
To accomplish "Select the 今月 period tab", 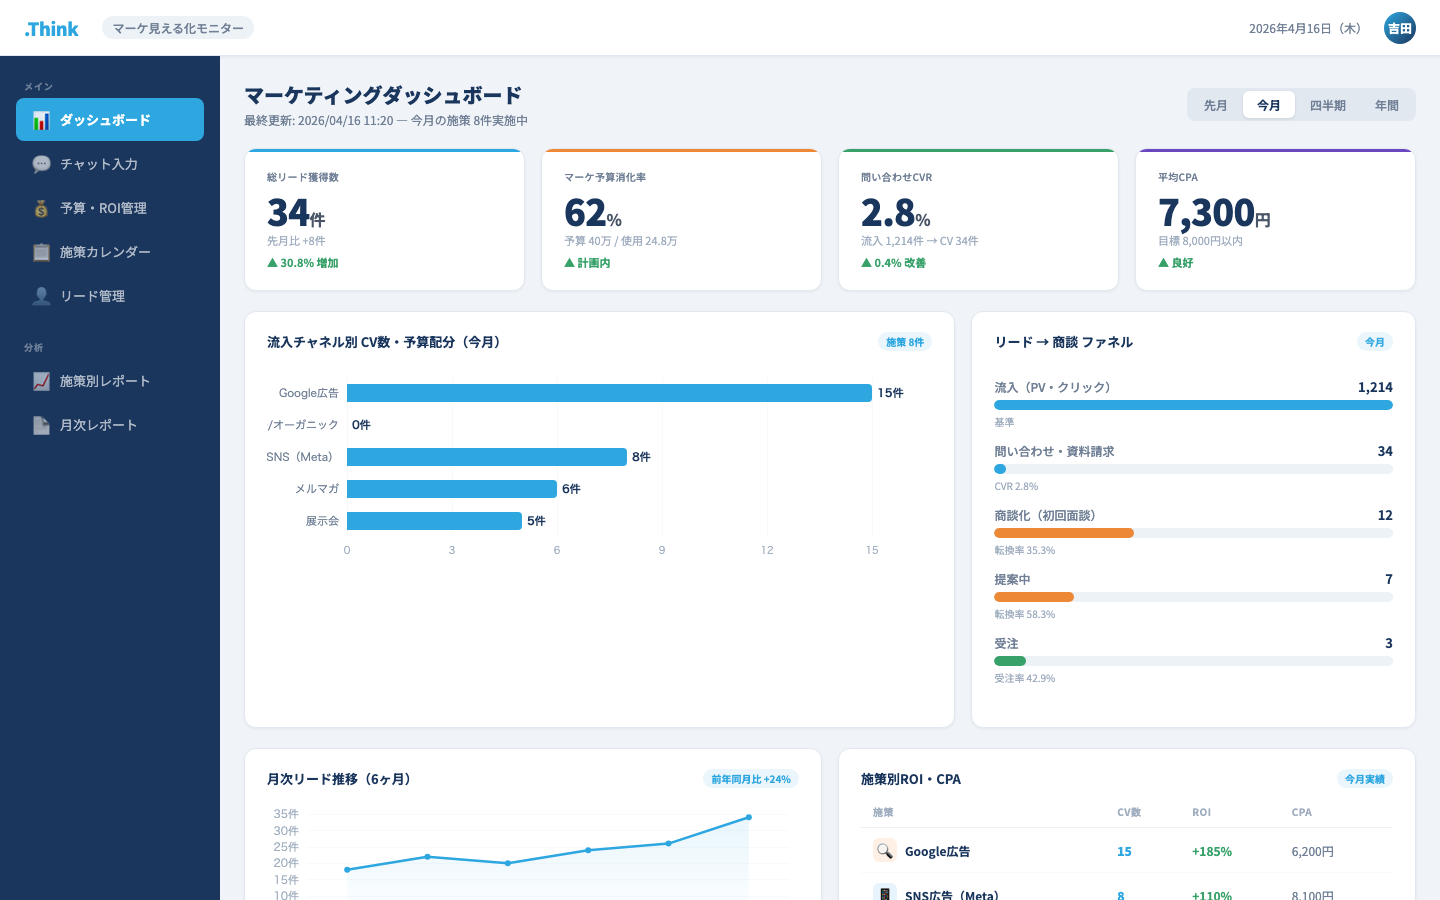I will point(1269,105).
